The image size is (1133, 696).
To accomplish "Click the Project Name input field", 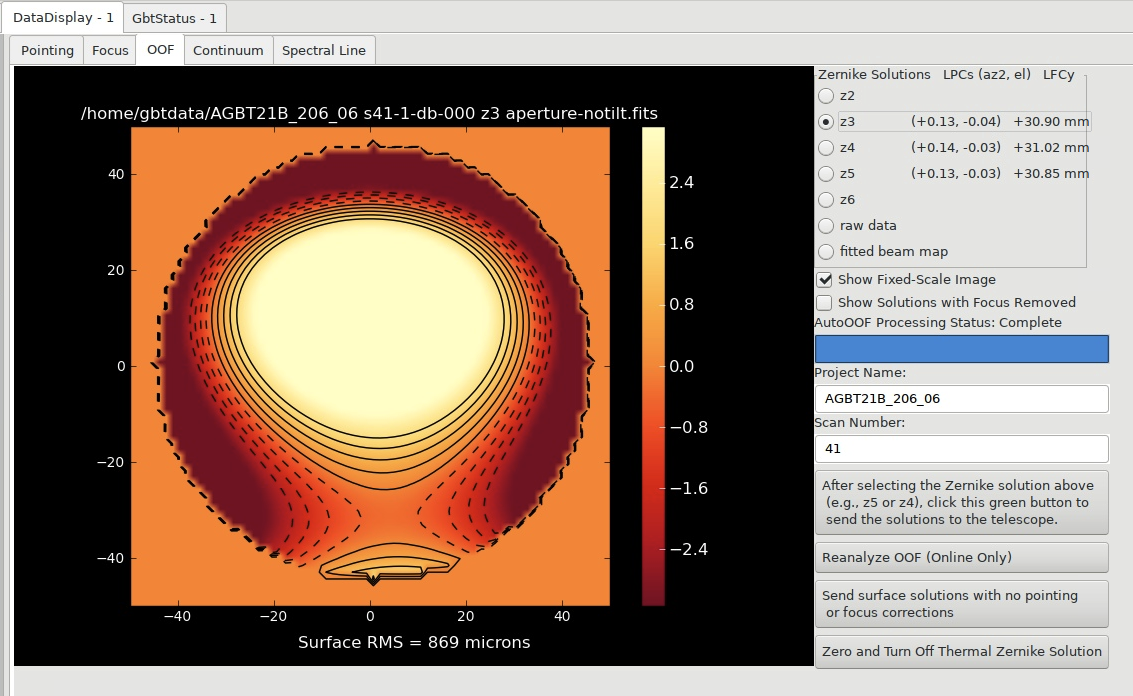I will pos(962,399).
